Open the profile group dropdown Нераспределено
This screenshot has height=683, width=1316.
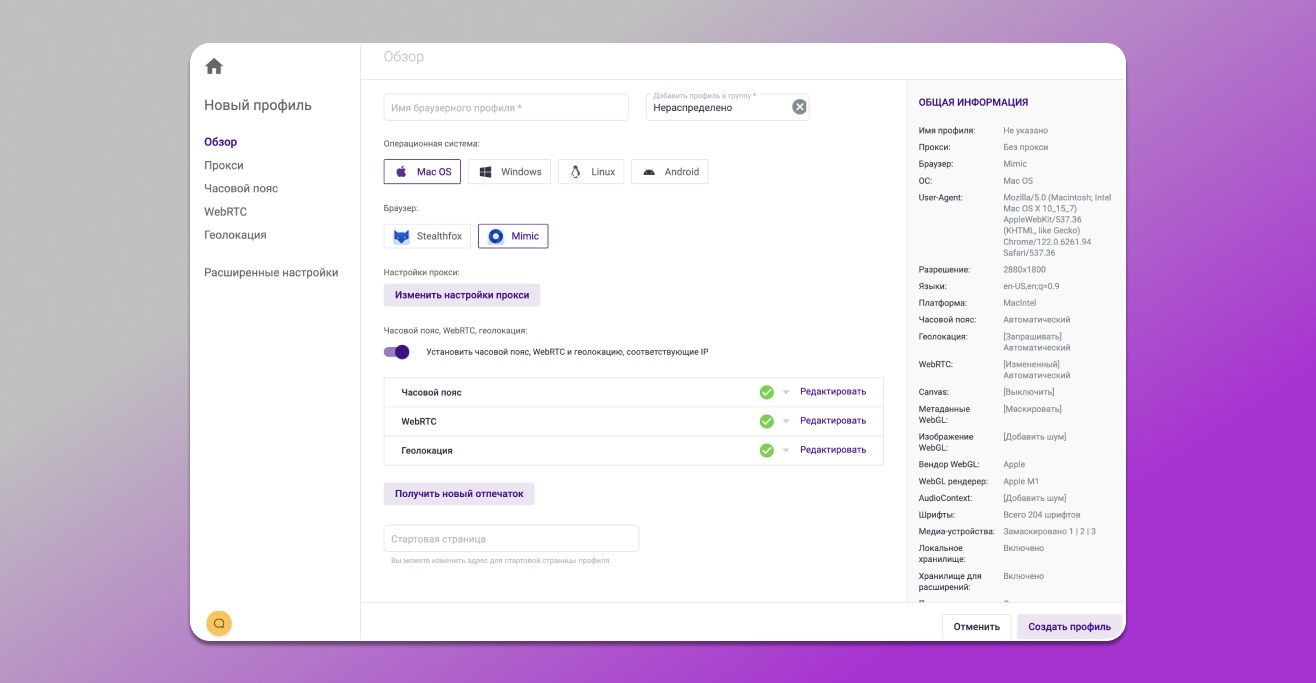tap(715, 108)
